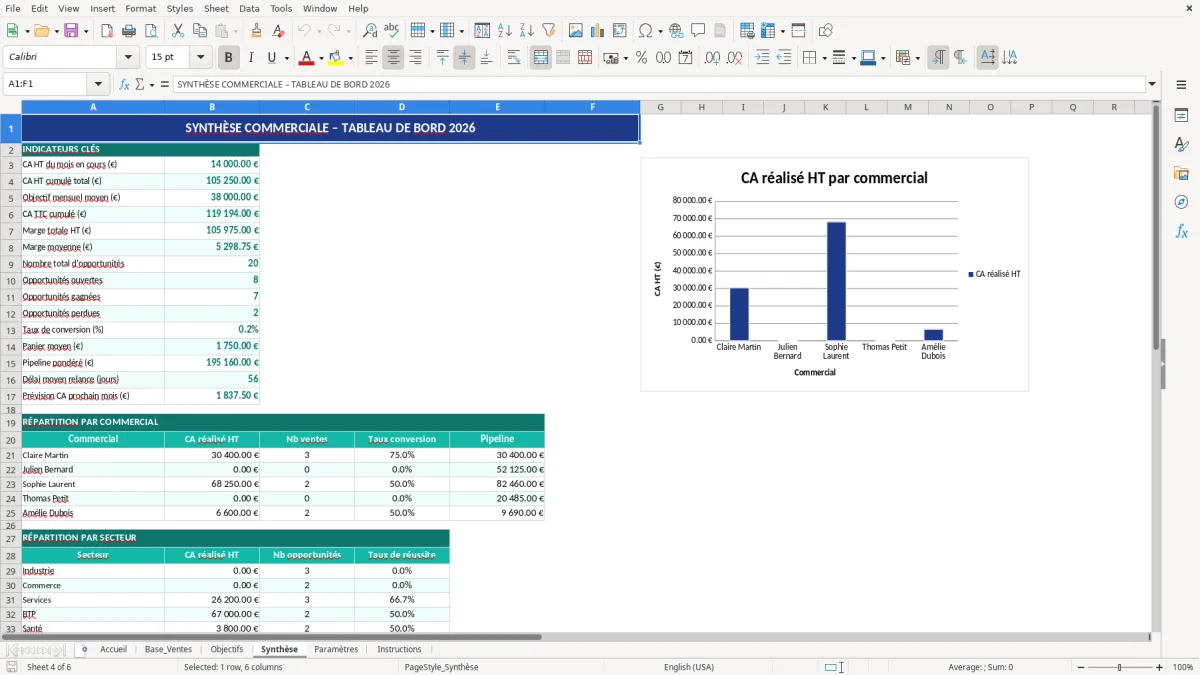
Task: Toggle Wrap Text
Action: tap(514, 58)
